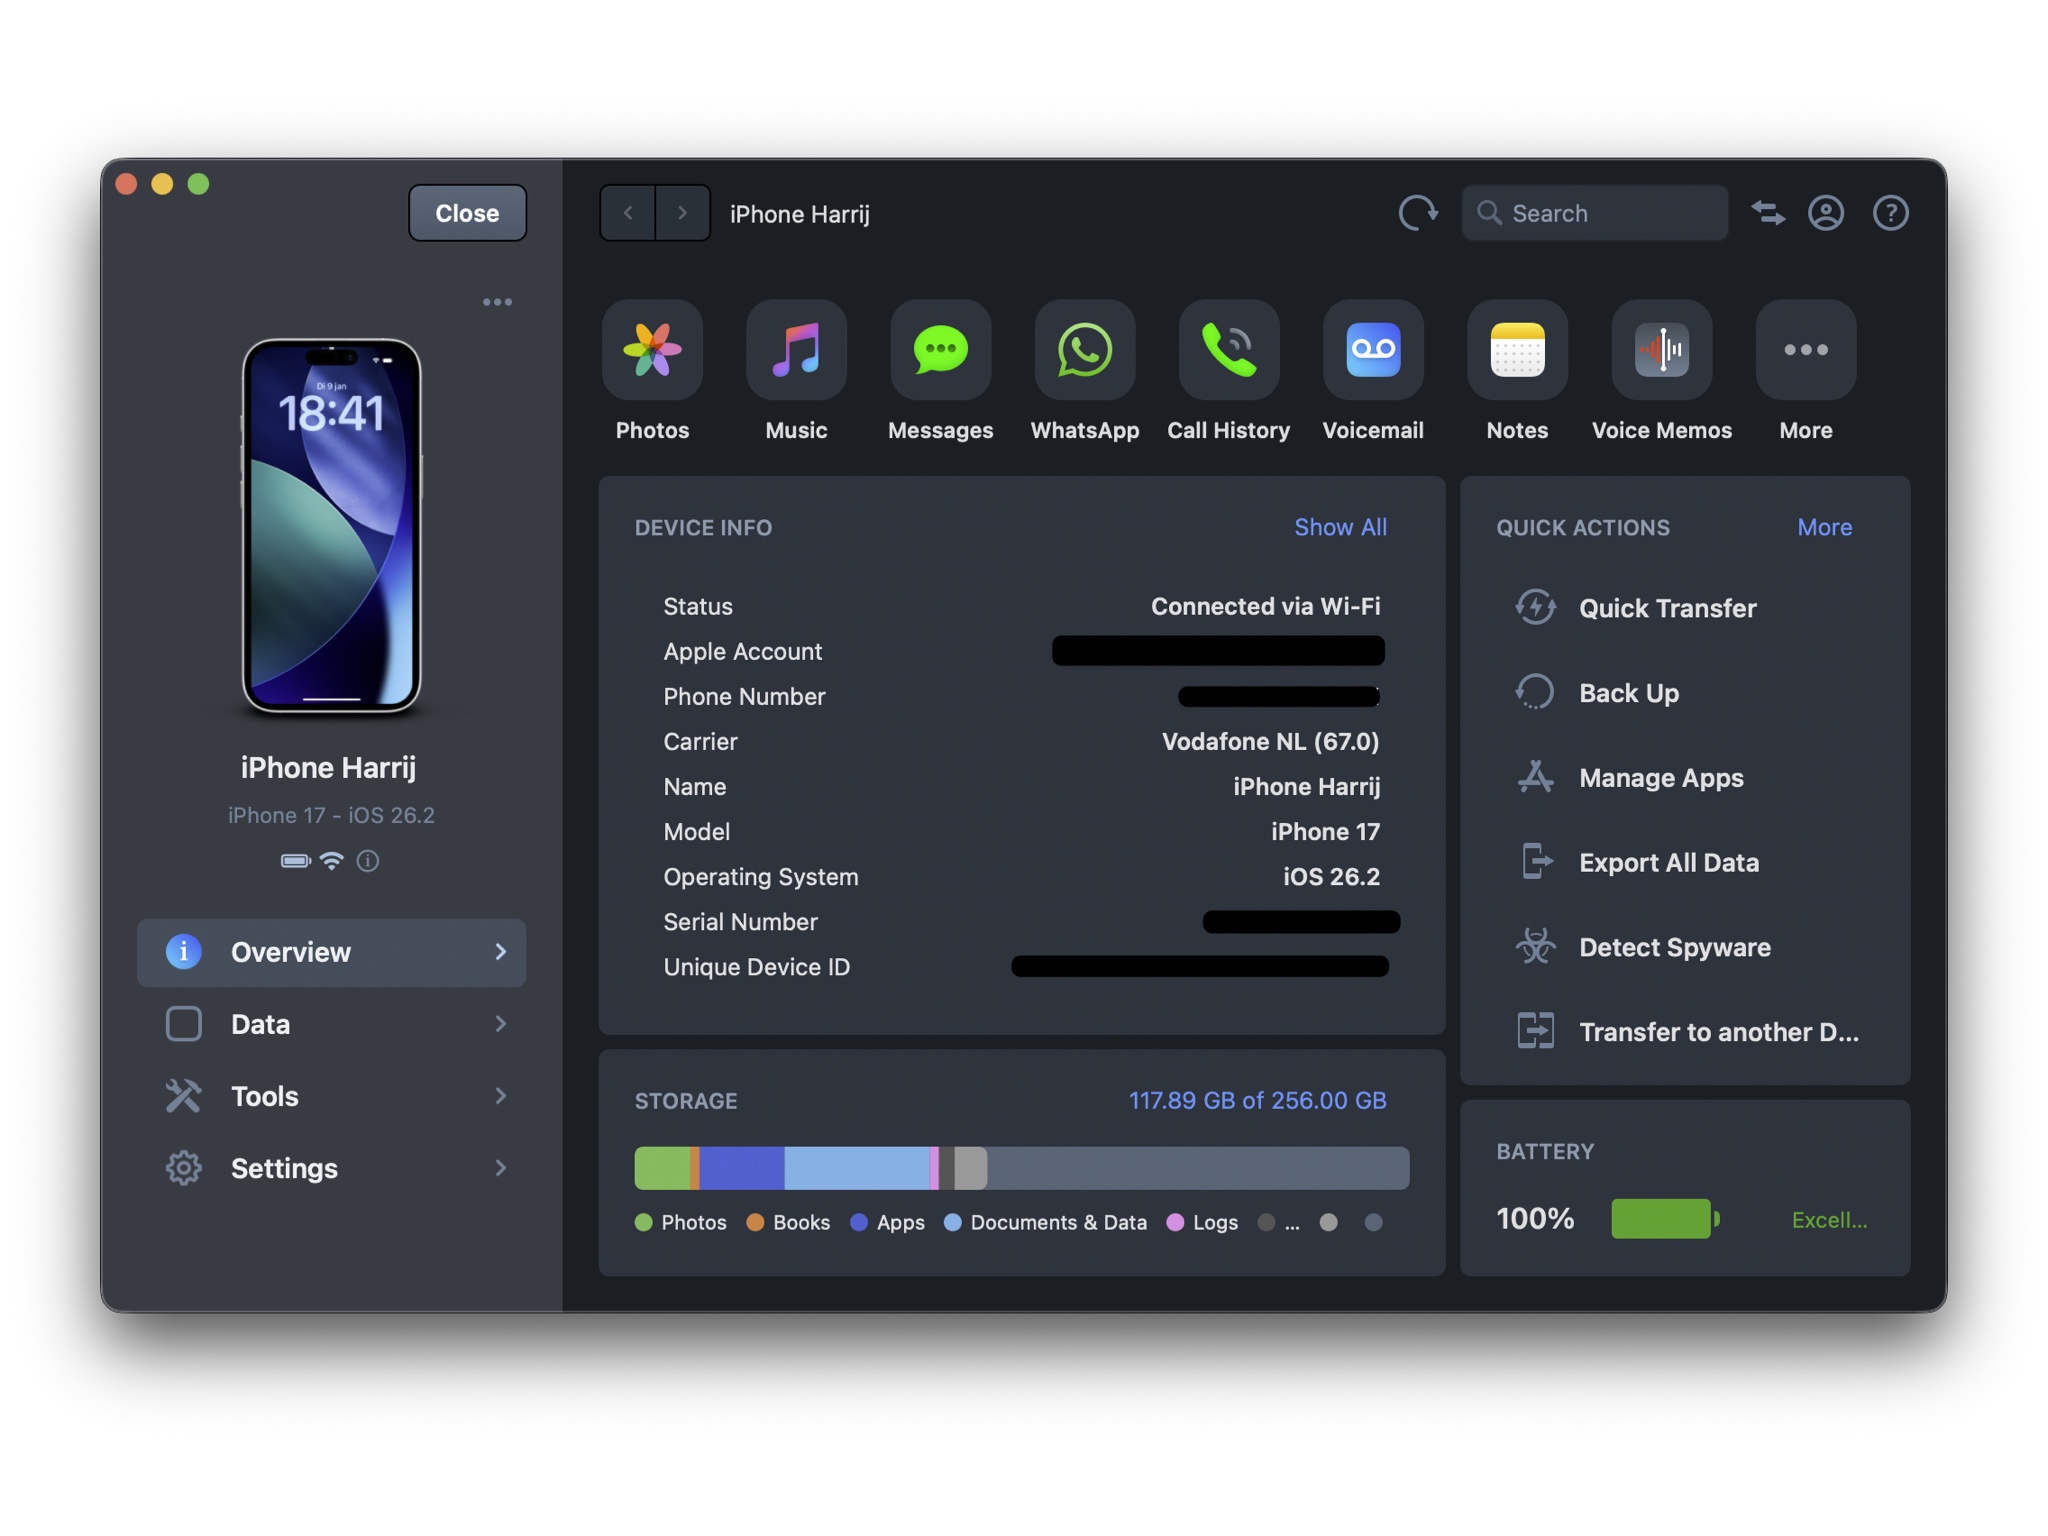Click Back Up action
The image size is (2048, 1536).
point(1597,693)
